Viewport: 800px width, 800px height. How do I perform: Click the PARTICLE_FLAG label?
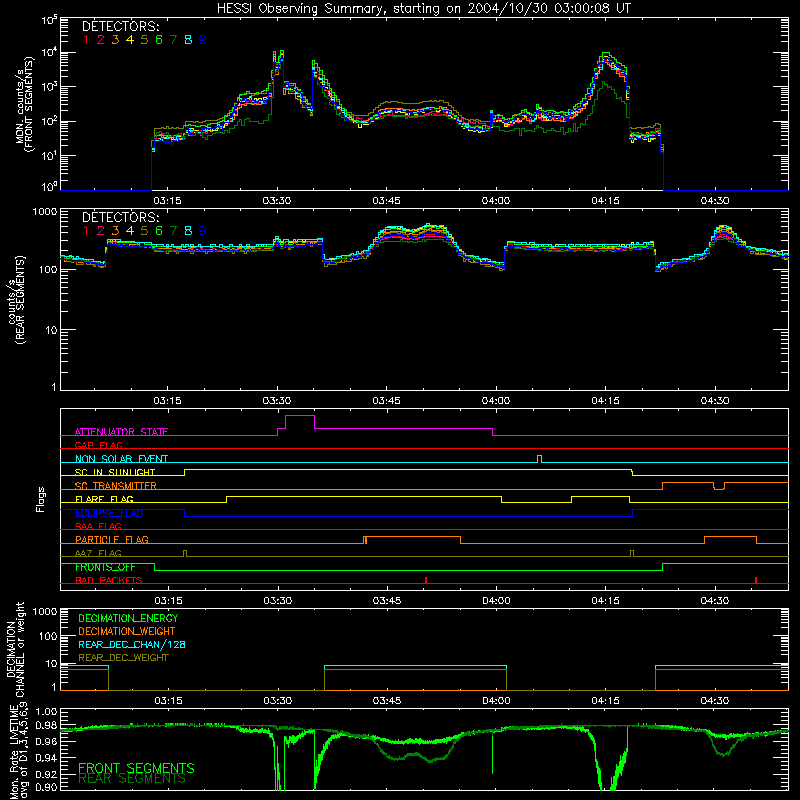112,540
